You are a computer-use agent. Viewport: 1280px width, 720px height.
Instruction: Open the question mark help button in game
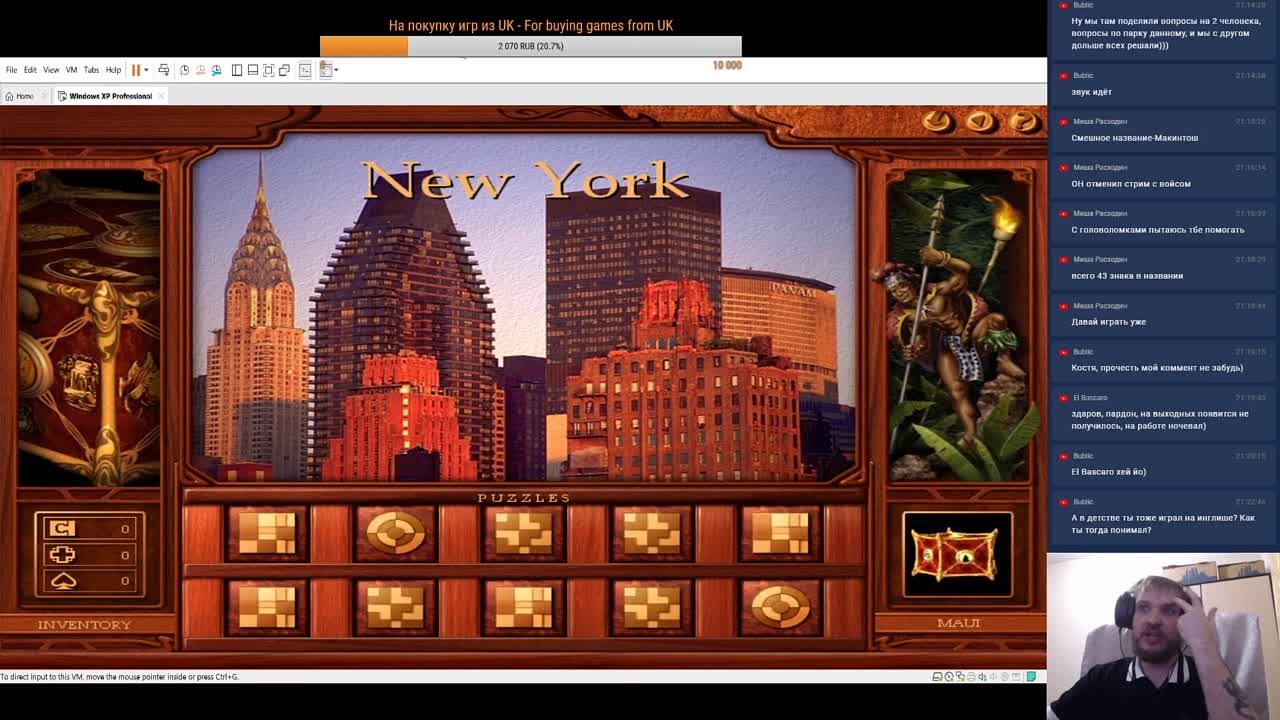click(1023, 121)
